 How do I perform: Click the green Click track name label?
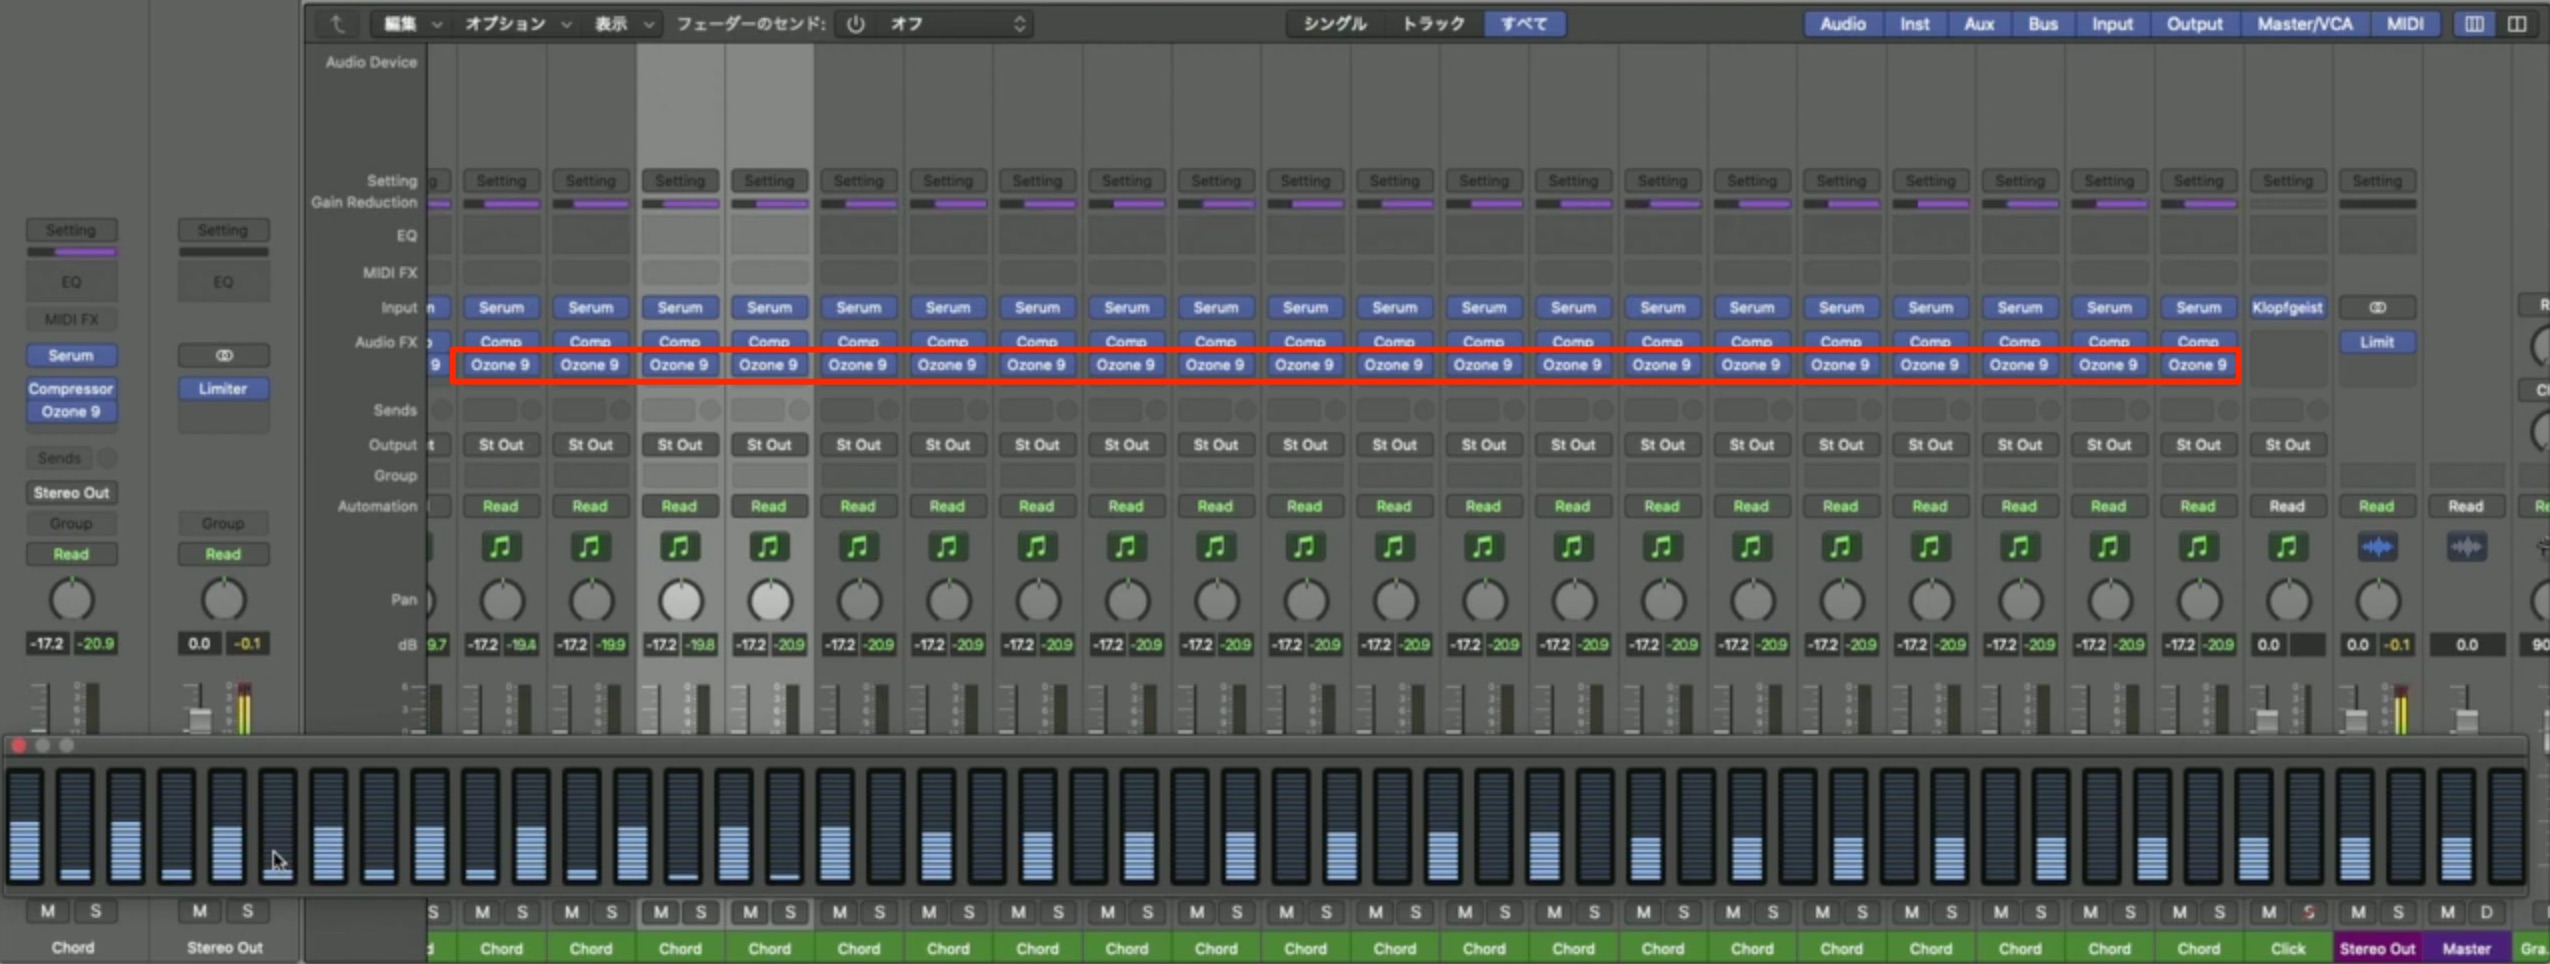pos(2287,948)
